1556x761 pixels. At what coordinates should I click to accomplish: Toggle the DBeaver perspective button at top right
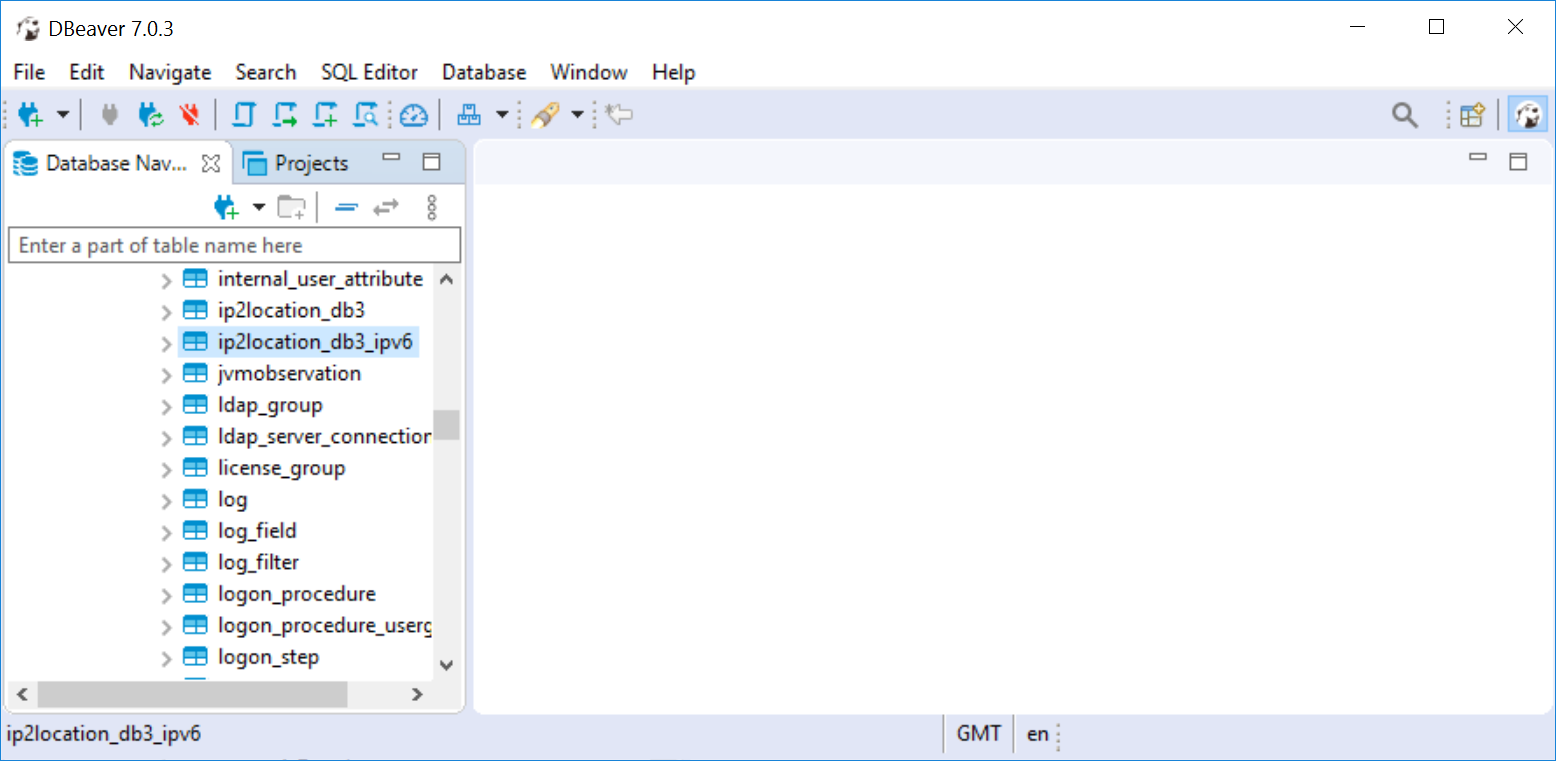tap(1527, 115)
